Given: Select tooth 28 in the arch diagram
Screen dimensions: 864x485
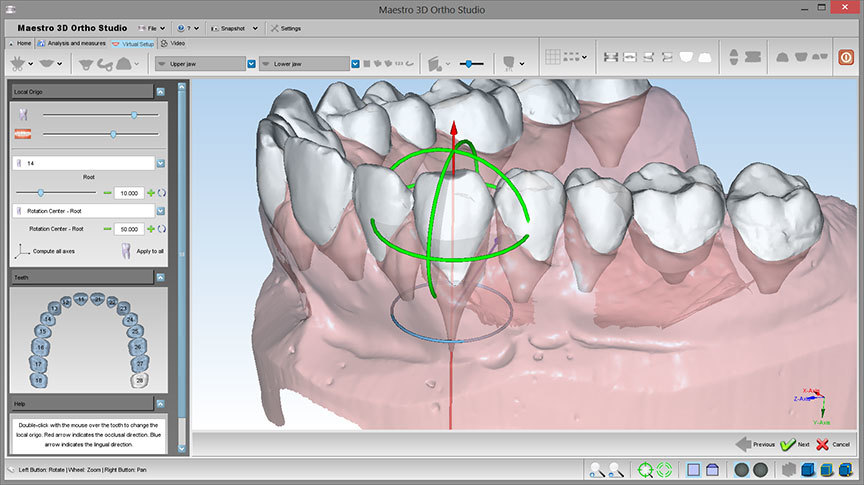Looking at the screenshot, I should (139, 380).
